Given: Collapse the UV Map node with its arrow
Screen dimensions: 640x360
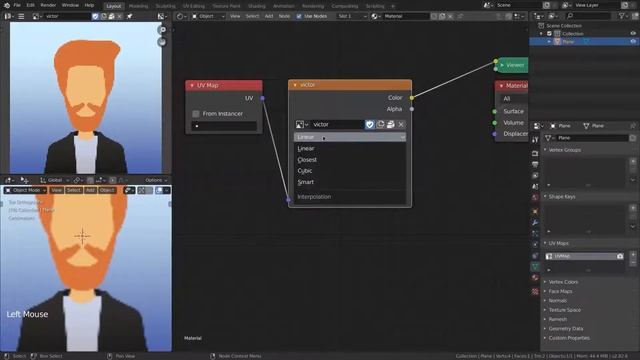Looking at the screenshot, I should (x=192, y=85).
